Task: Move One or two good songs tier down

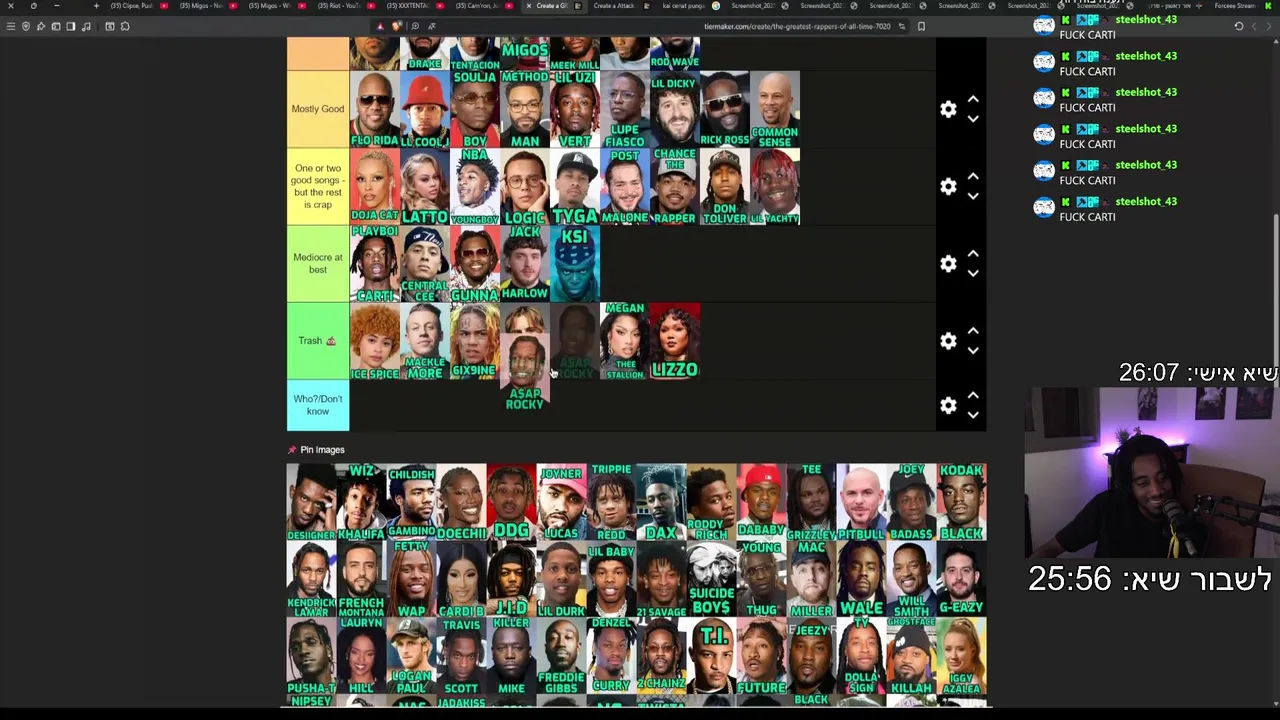Action: point(972,195)
